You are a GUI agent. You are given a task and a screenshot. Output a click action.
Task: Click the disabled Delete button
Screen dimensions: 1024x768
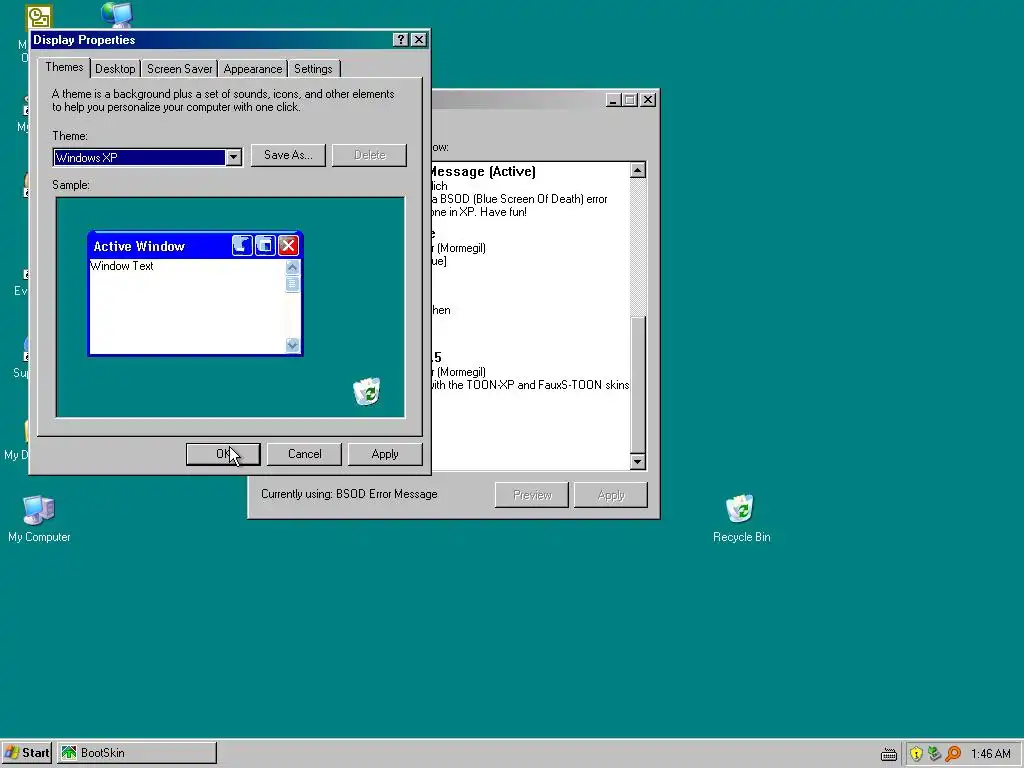click(x=370, y=155)
